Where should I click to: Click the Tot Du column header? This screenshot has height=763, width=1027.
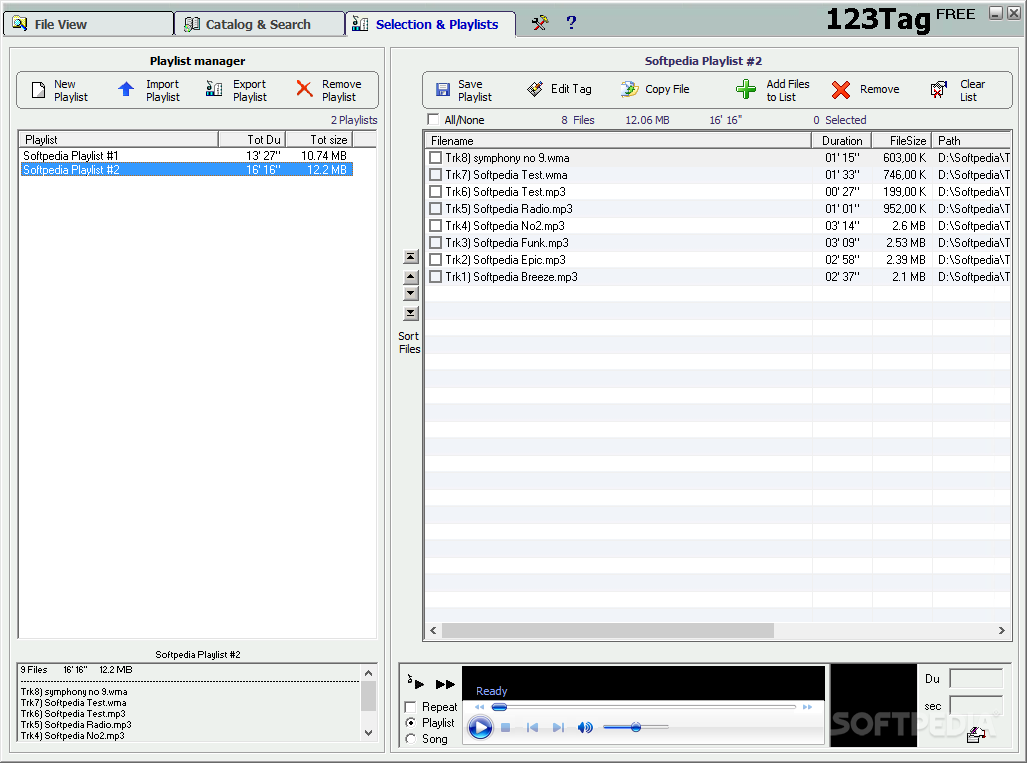252,140
